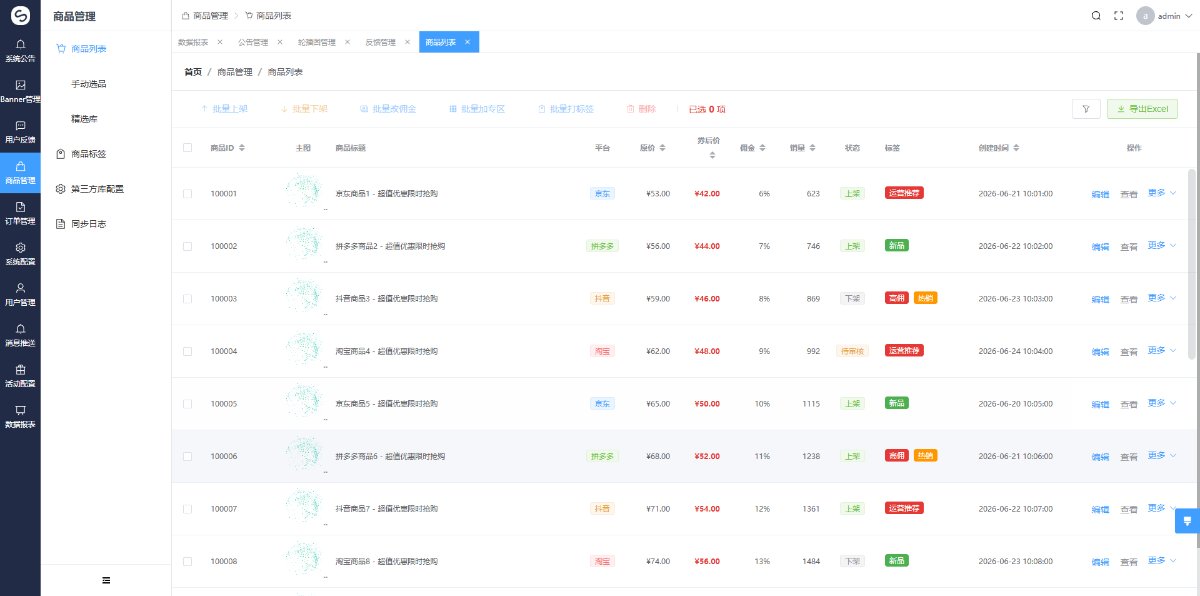Viewport: 1200px width, 596px height.
Task: Toggle fullscreen mode icon in header
Action: click(x=1119, y=16)
